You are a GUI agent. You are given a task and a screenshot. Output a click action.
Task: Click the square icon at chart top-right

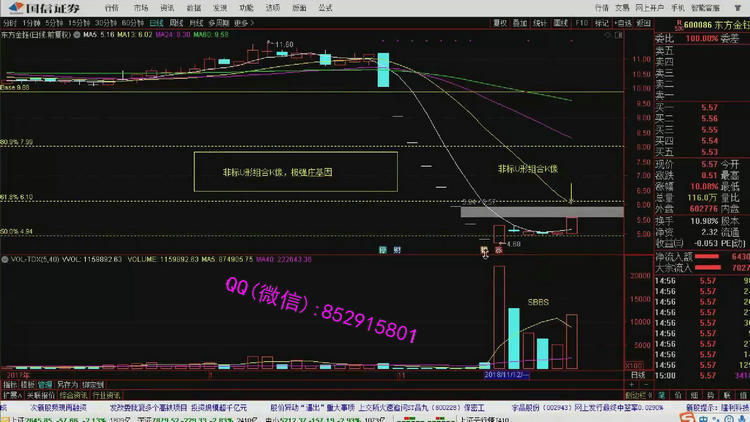617,33
